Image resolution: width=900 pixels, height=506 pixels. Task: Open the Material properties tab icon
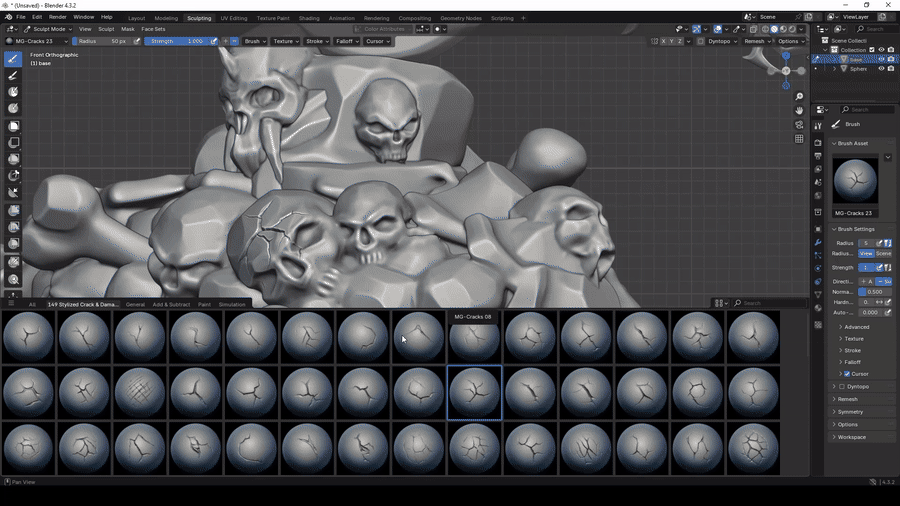(818, 308)
